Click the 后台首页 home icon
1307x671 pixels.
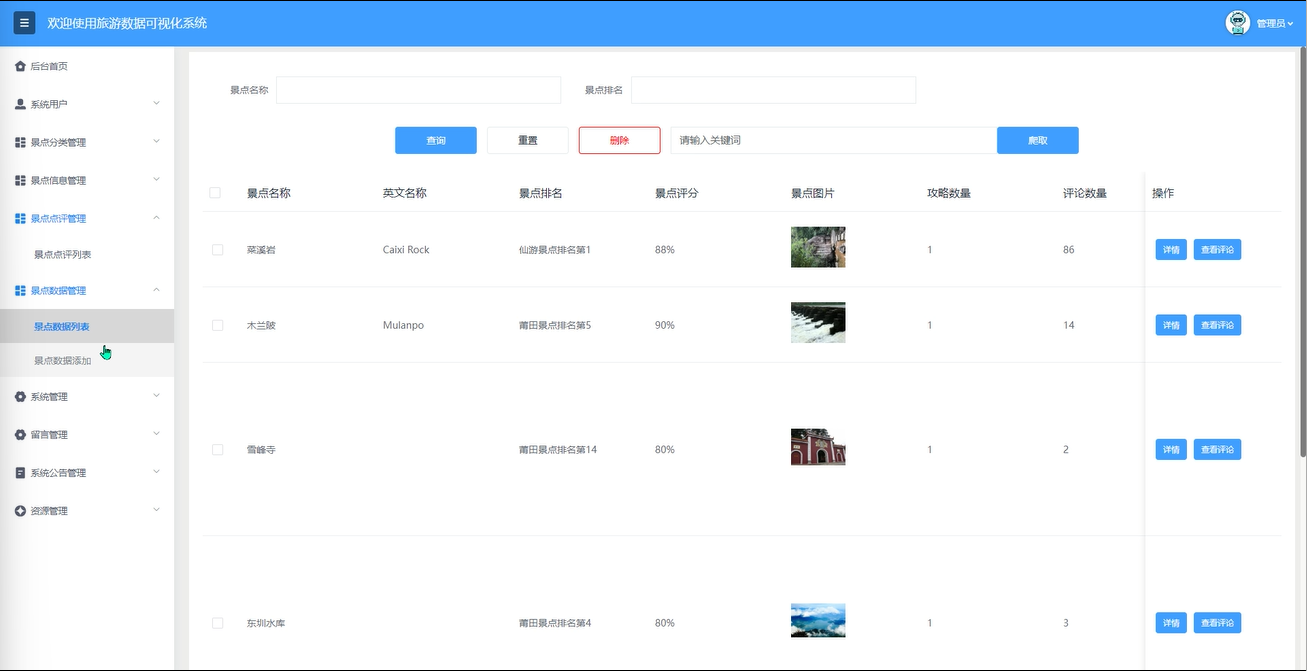click(20, 66)
